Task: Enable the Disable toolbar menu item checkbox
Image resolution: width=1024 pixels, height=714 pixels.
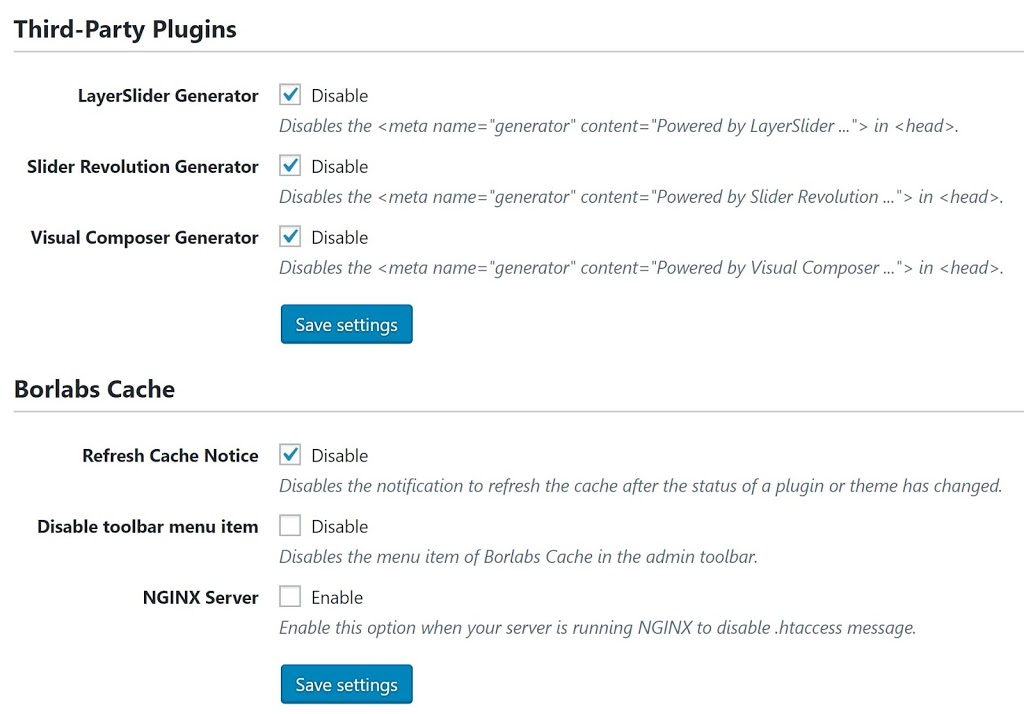Action: 289,526
